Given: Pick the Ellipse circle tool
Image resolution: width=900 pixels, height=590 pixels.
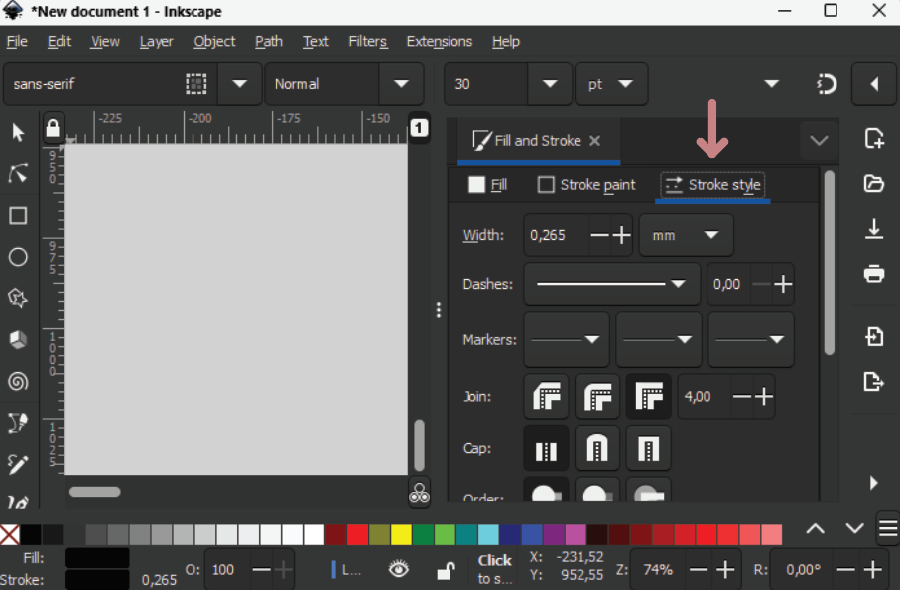Looking at the screenshot, I should coord(18,257).
